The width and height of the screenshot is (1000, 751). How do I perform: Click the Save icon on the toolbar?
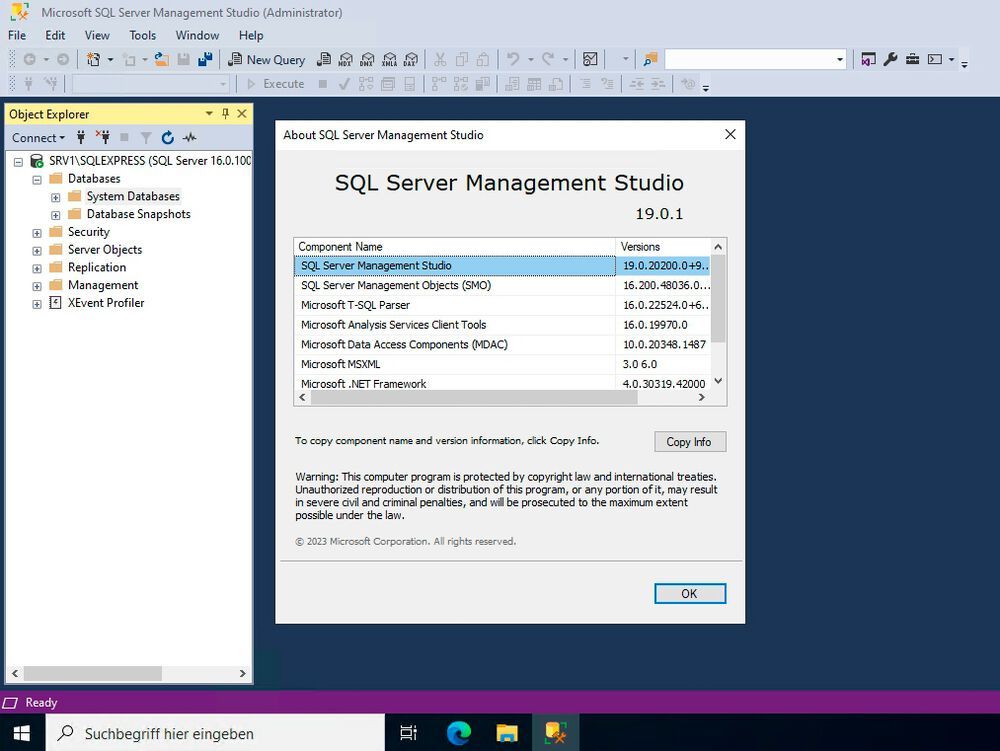coord(185,59)
